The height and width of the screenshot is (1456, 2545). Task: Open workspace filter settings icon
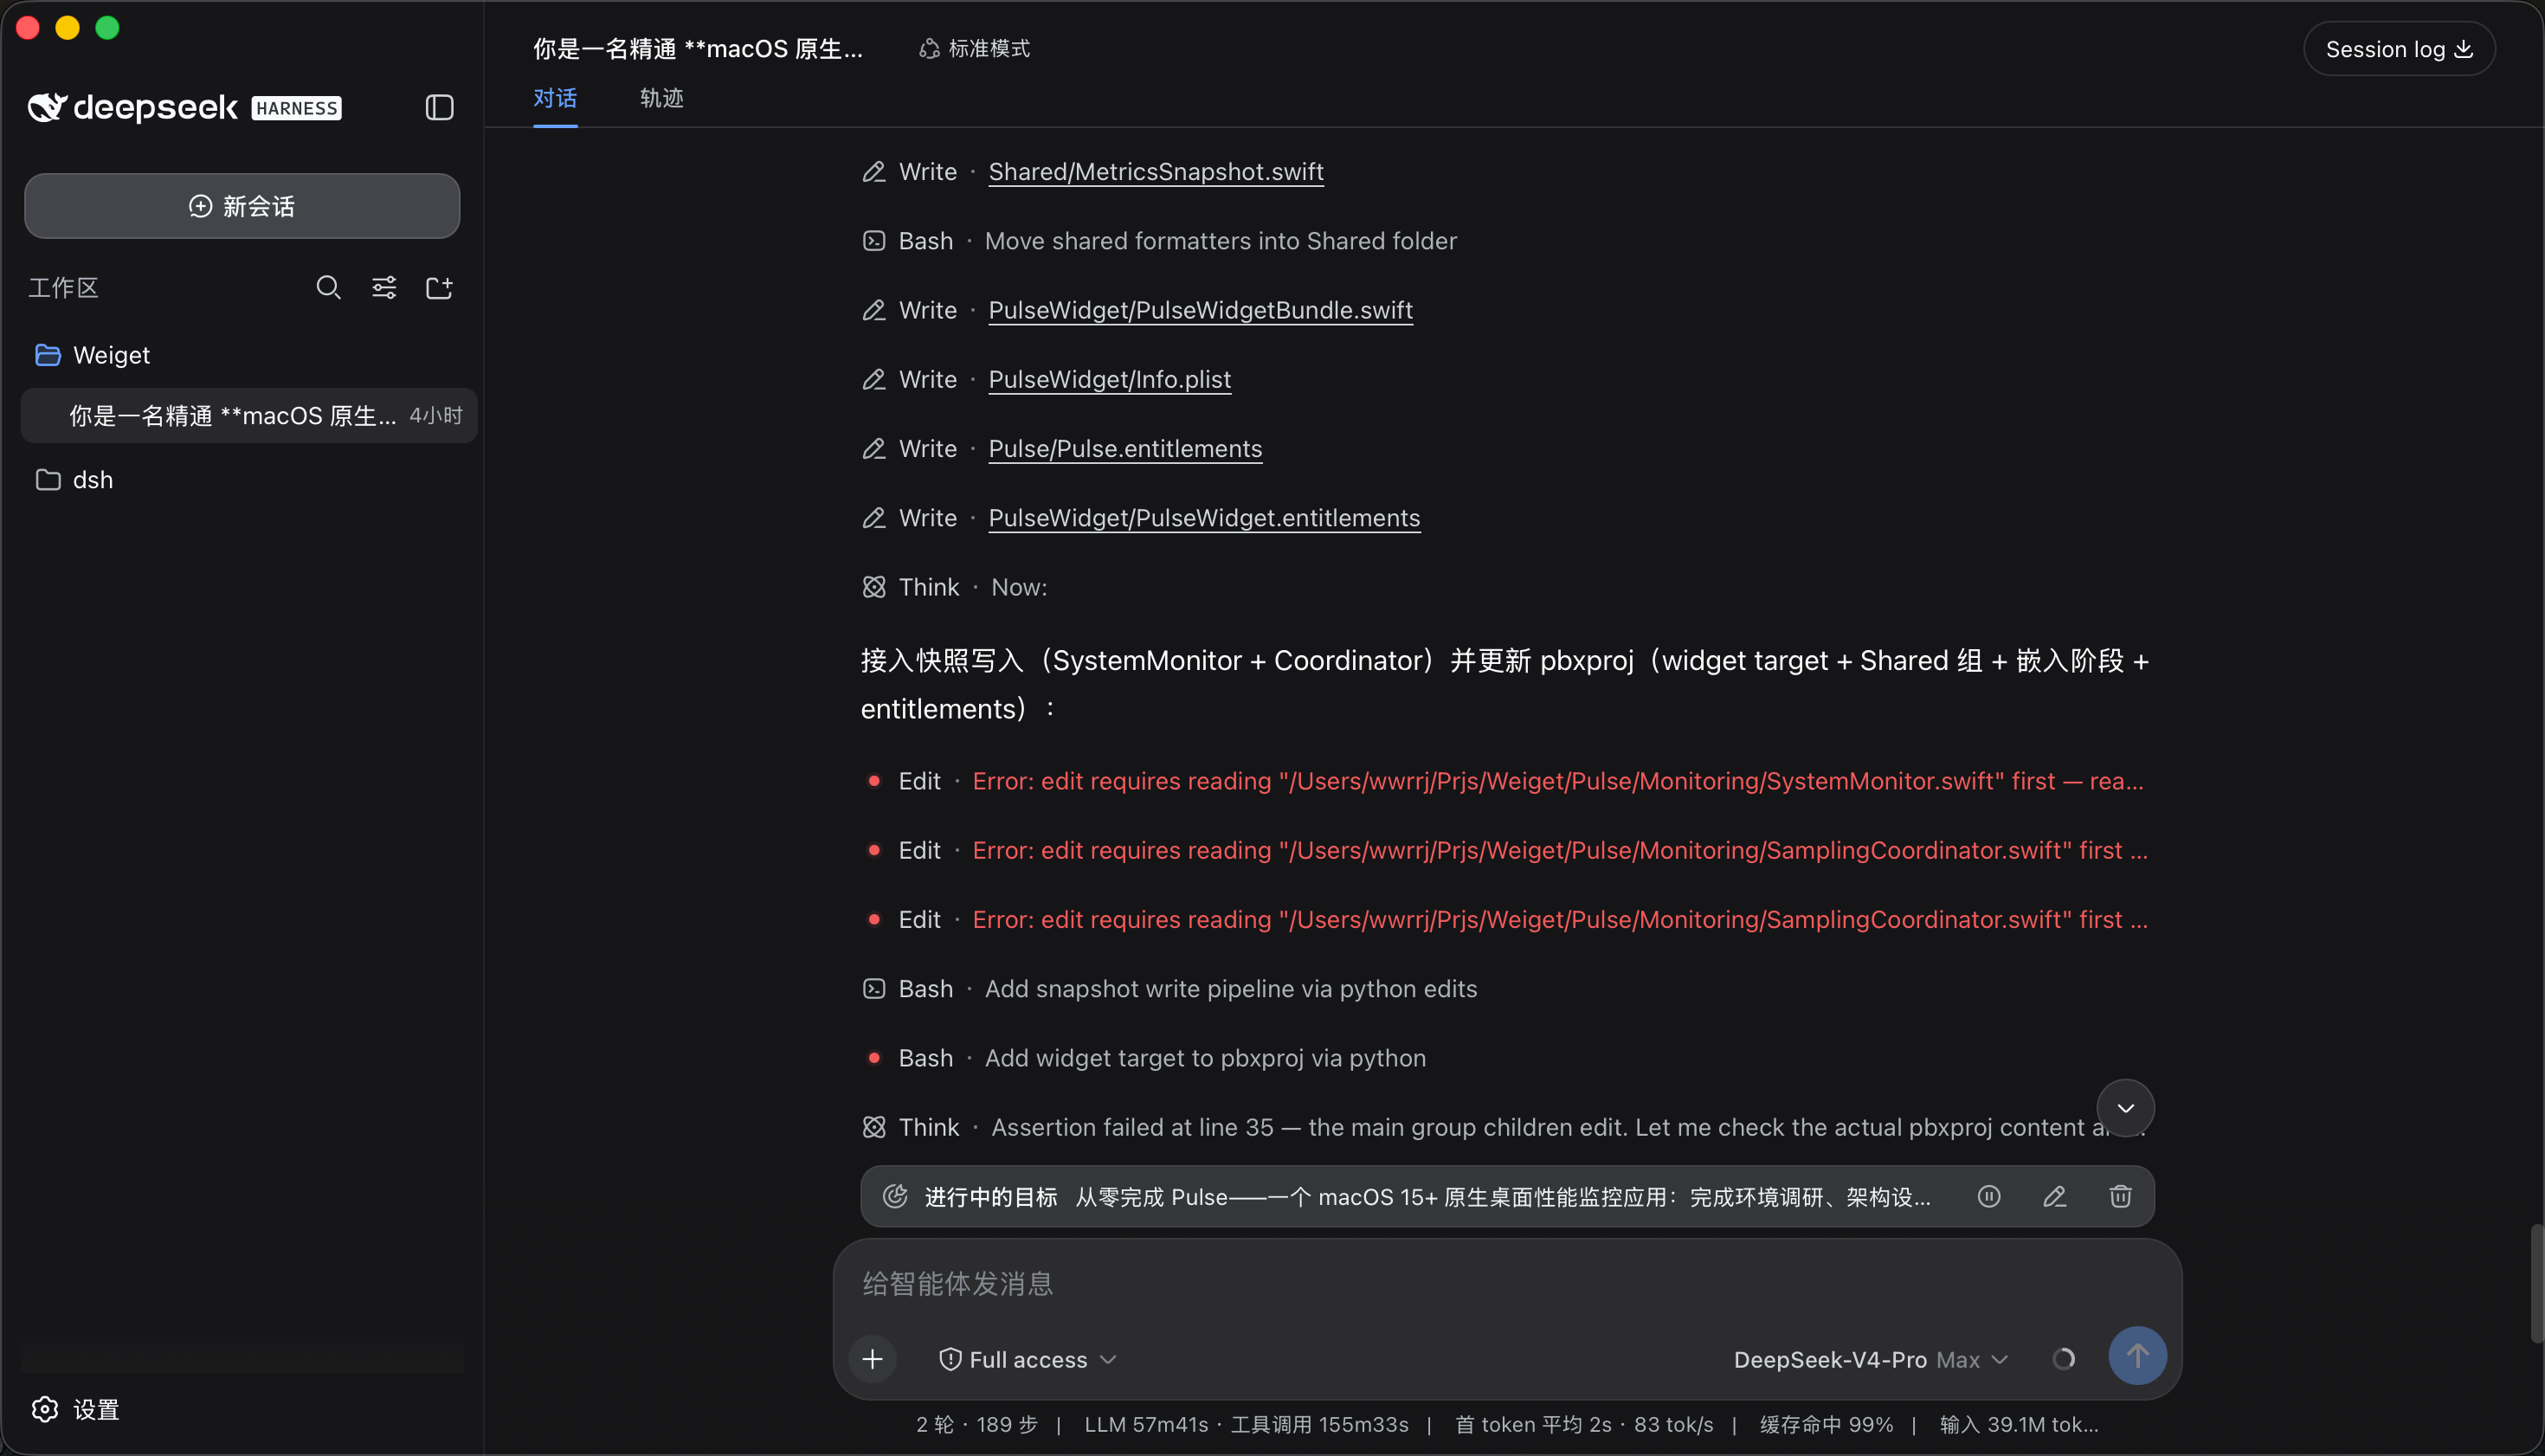[x=384, y=288]
